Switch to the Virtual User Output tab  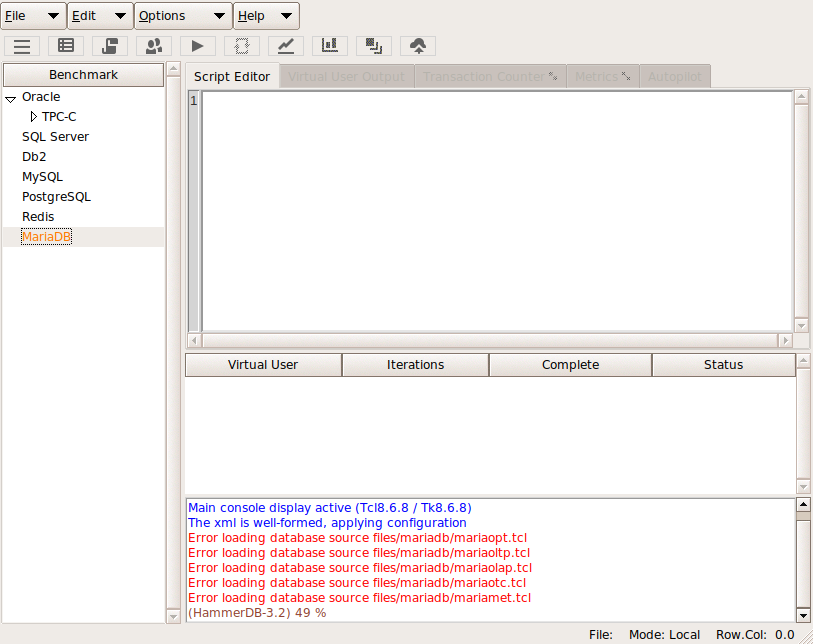click(346, 77)
